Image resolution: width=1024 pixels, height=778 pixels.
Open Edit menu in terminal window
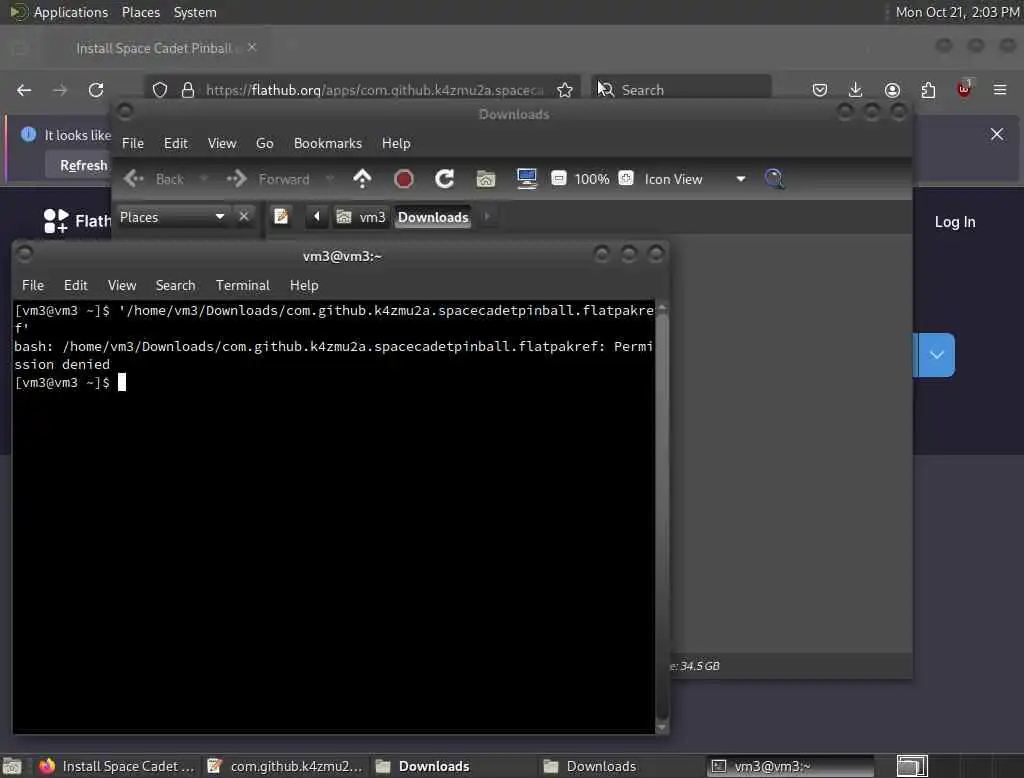click(x=76, y=285)
